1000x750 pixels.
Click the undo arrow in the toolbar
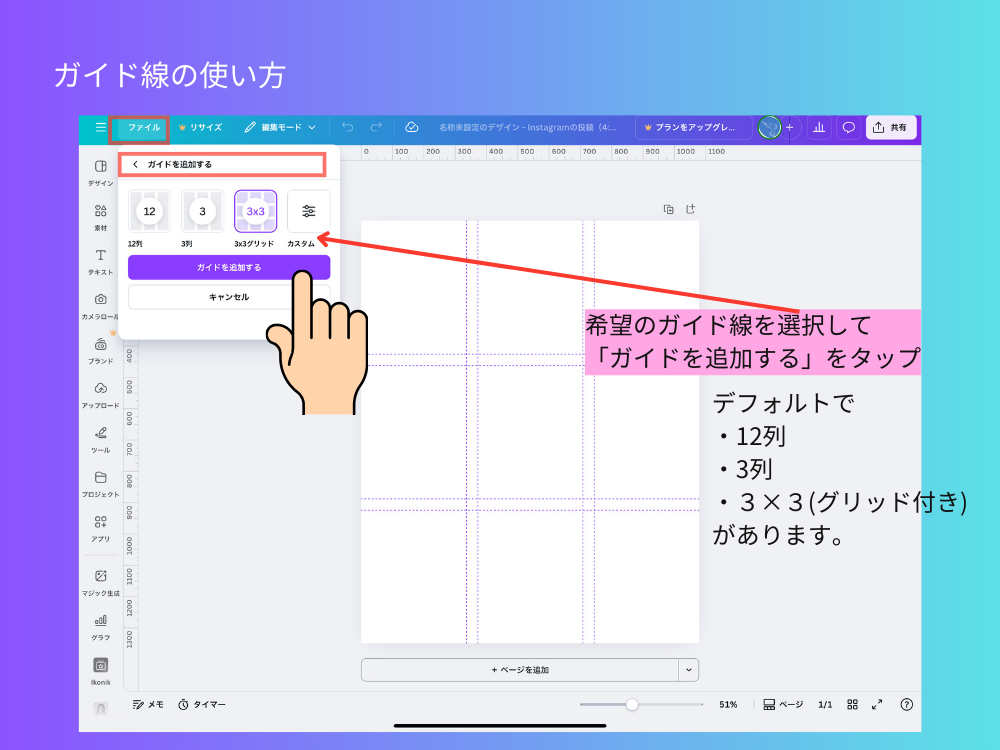(348, 127)
